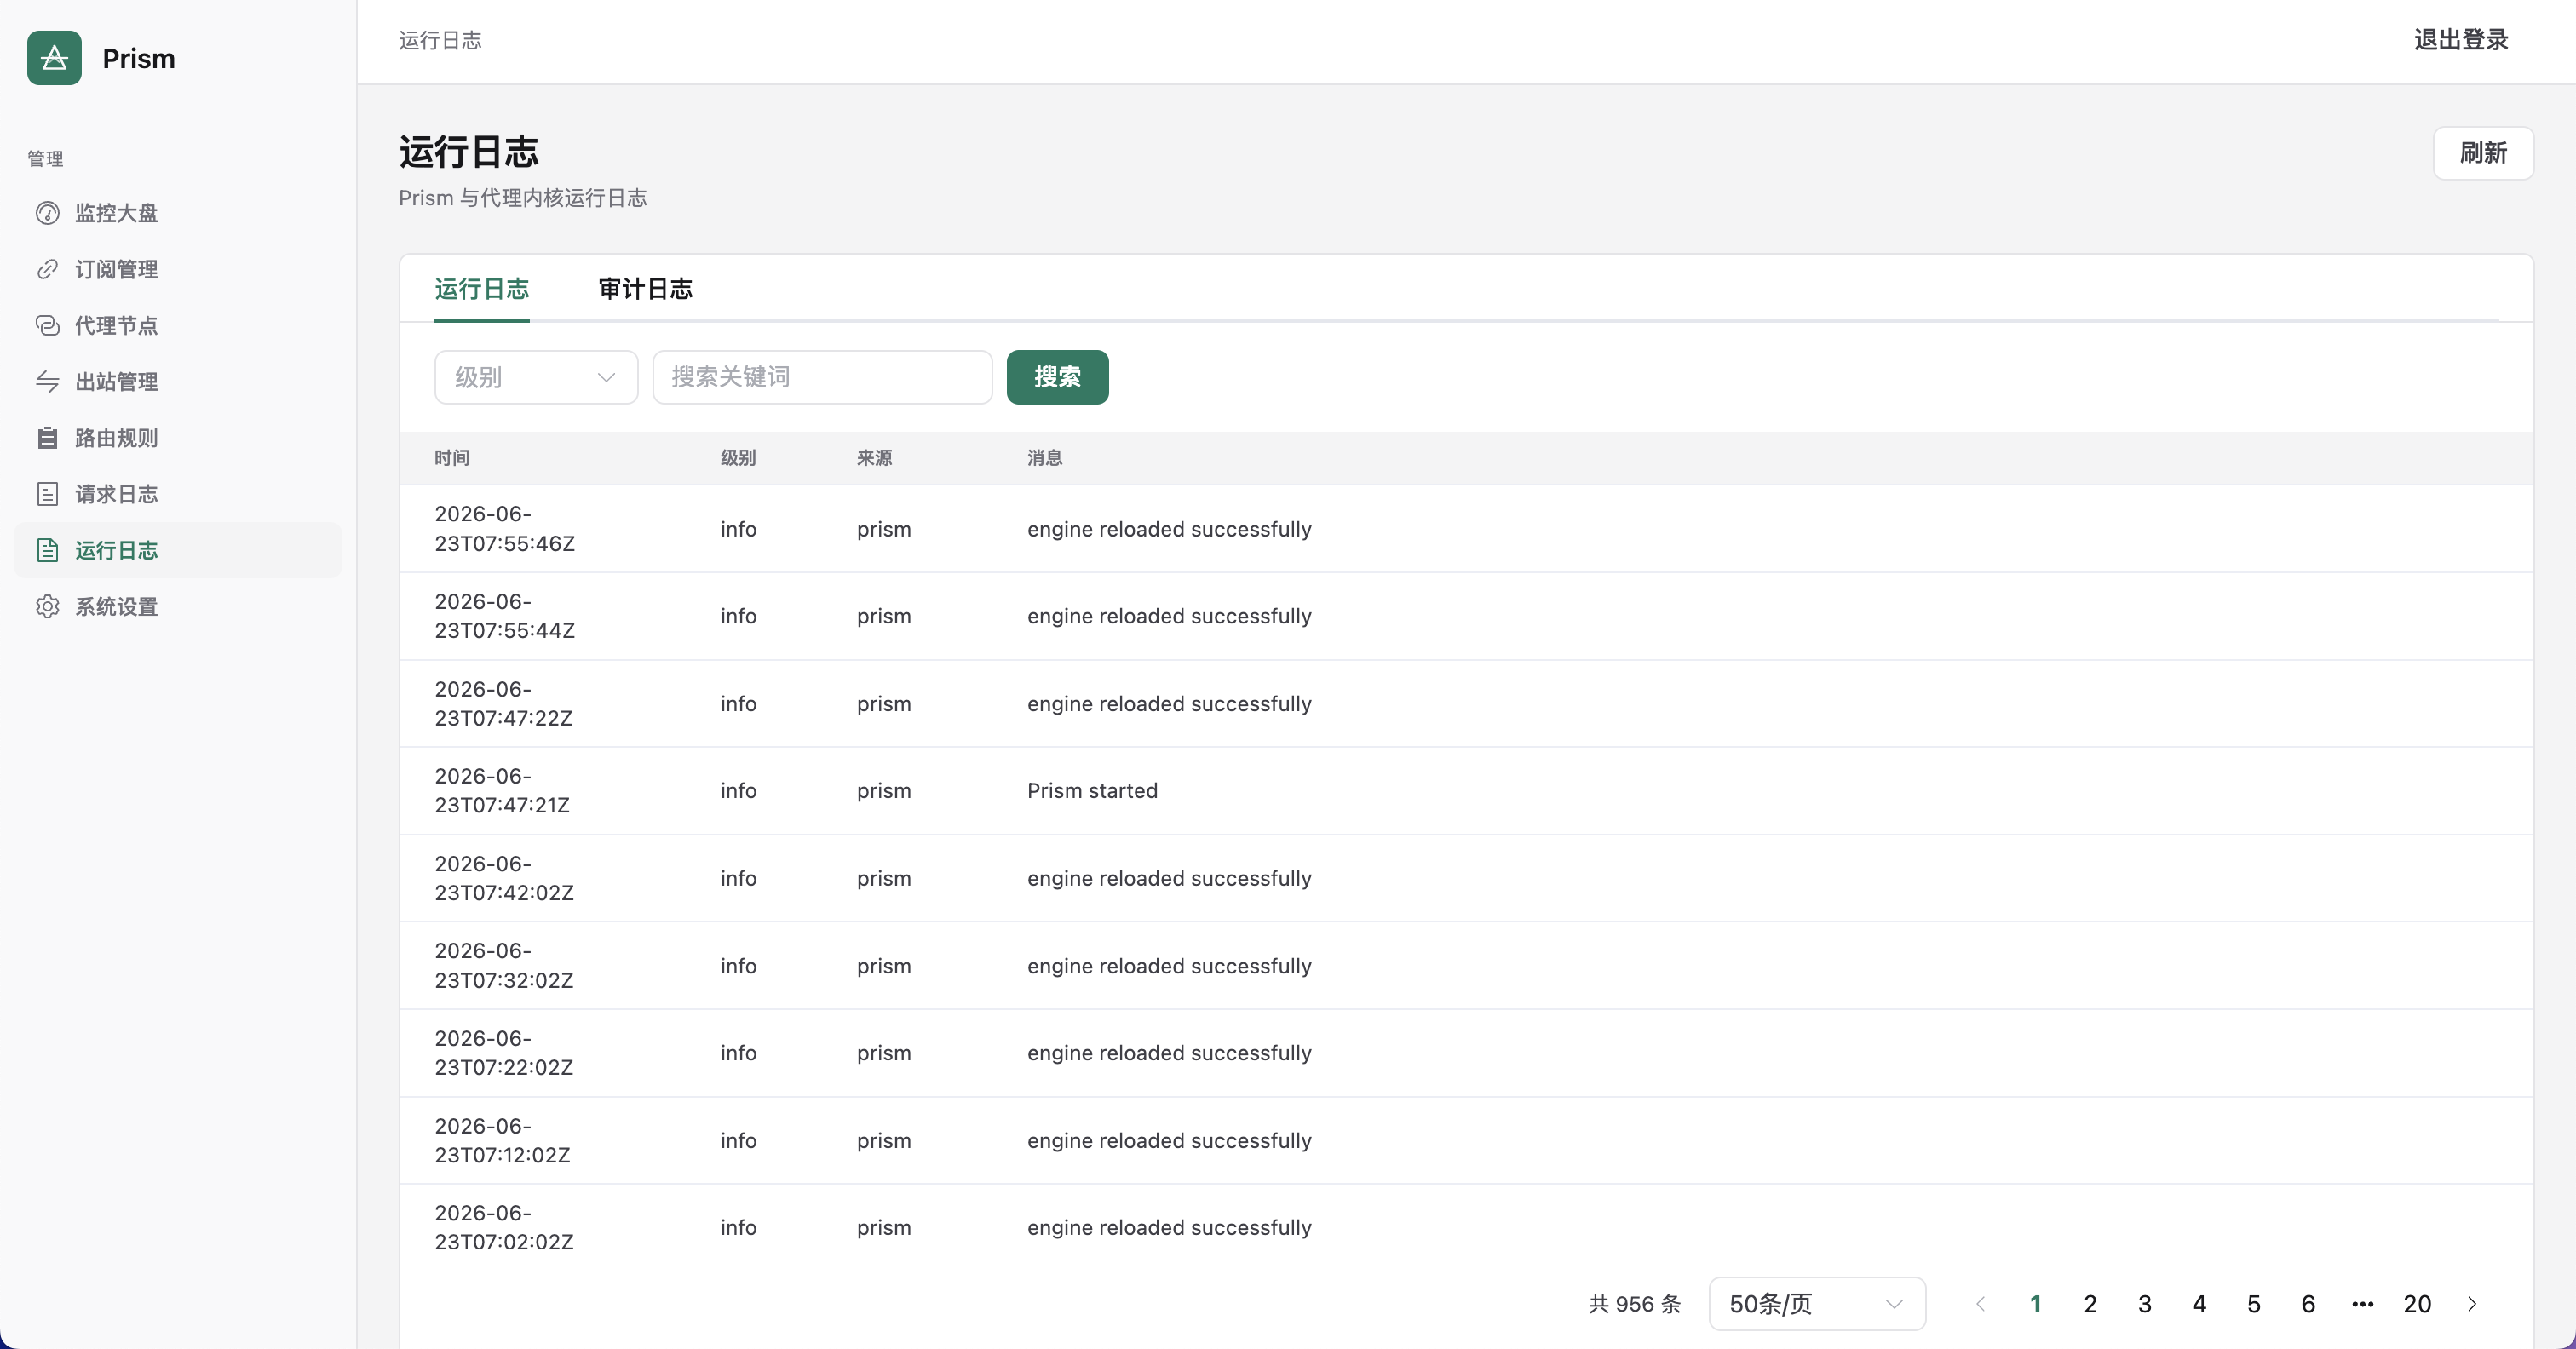2576x1349 pixels.
Task: Jump to last page 20
Action: point(2417,1304)
